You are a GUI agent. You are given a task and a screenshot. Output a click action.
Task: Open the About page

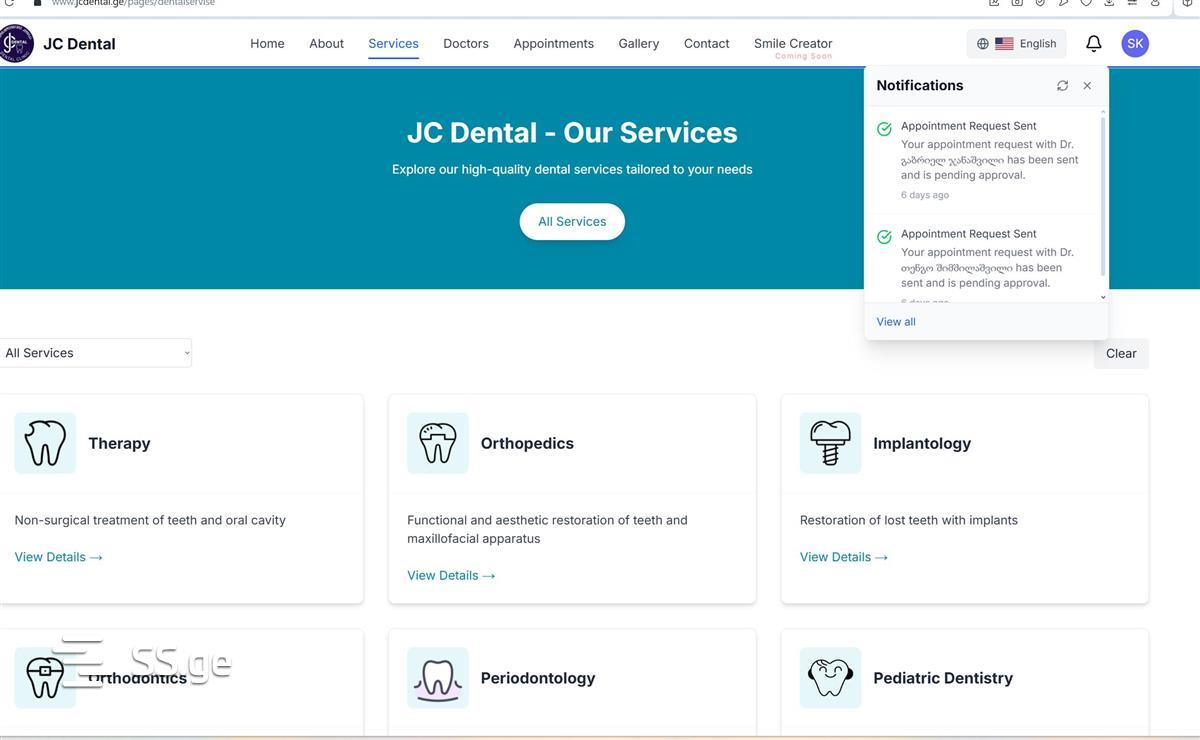[x=326, y=44]
